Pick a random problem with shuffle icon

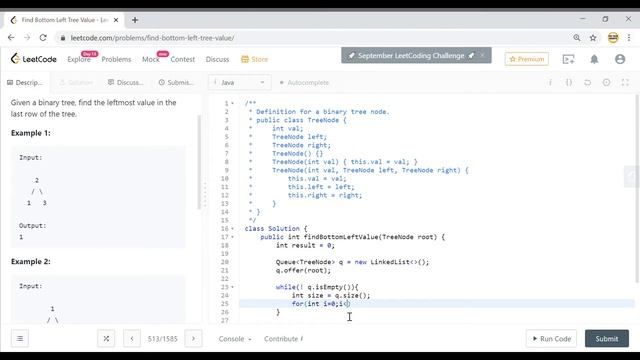[x=106, y=338]
